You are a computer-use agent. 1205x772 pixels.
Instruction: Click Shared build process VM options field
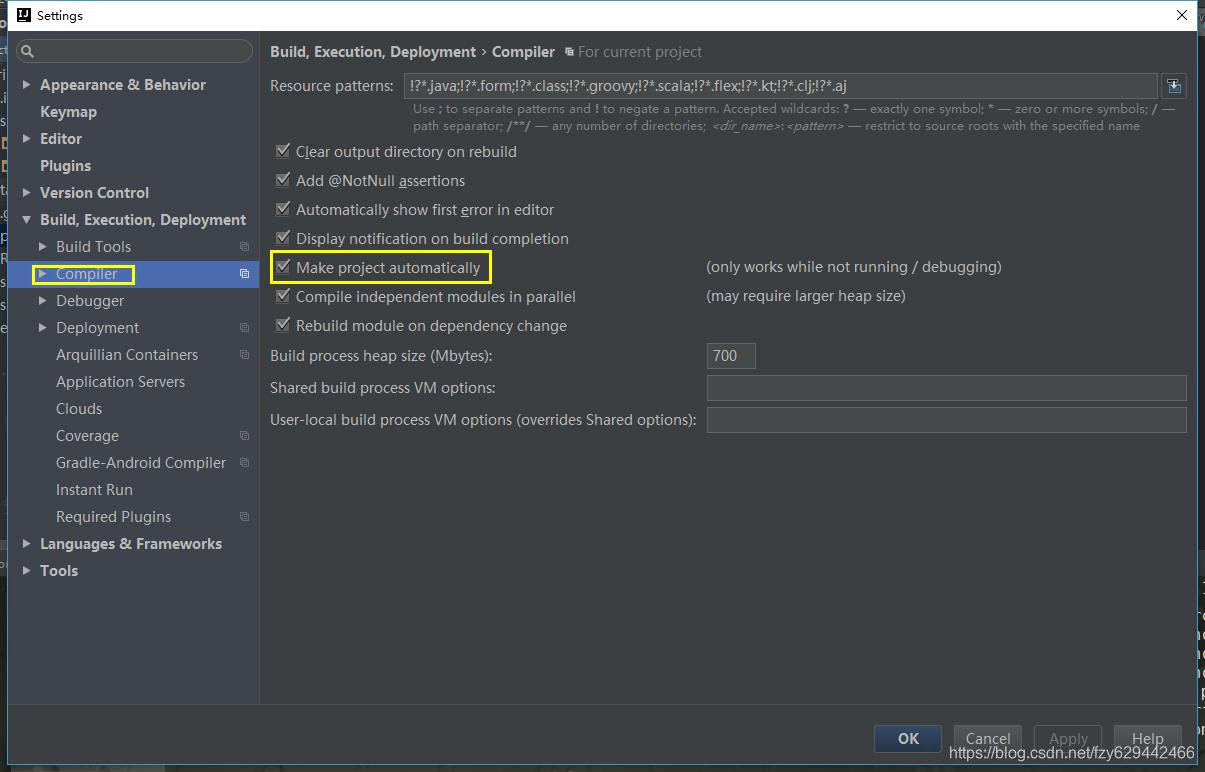946,388
